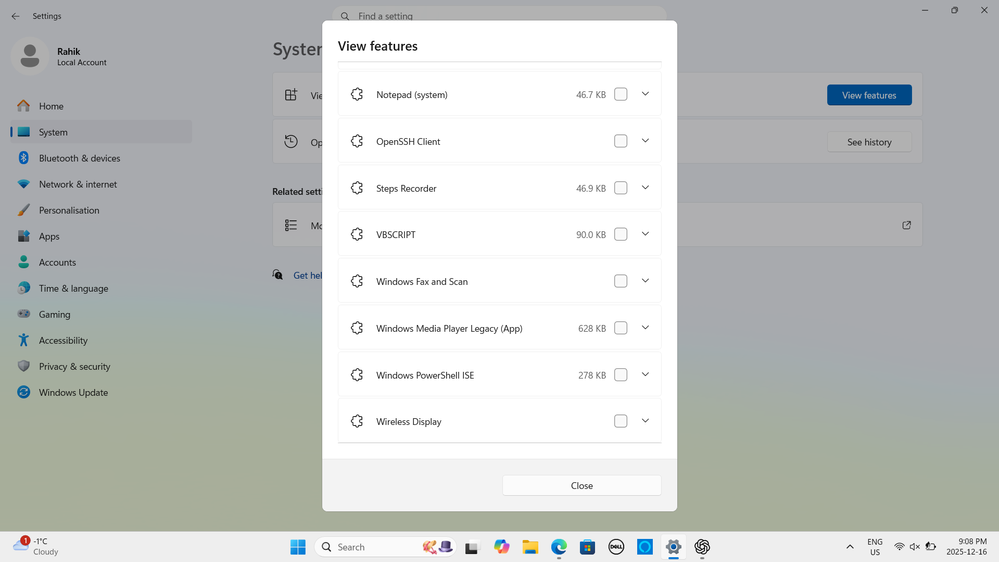Screen dimensions: 999x562
Task: Click the Wireless Display feature icon
Action: point(357,421)
